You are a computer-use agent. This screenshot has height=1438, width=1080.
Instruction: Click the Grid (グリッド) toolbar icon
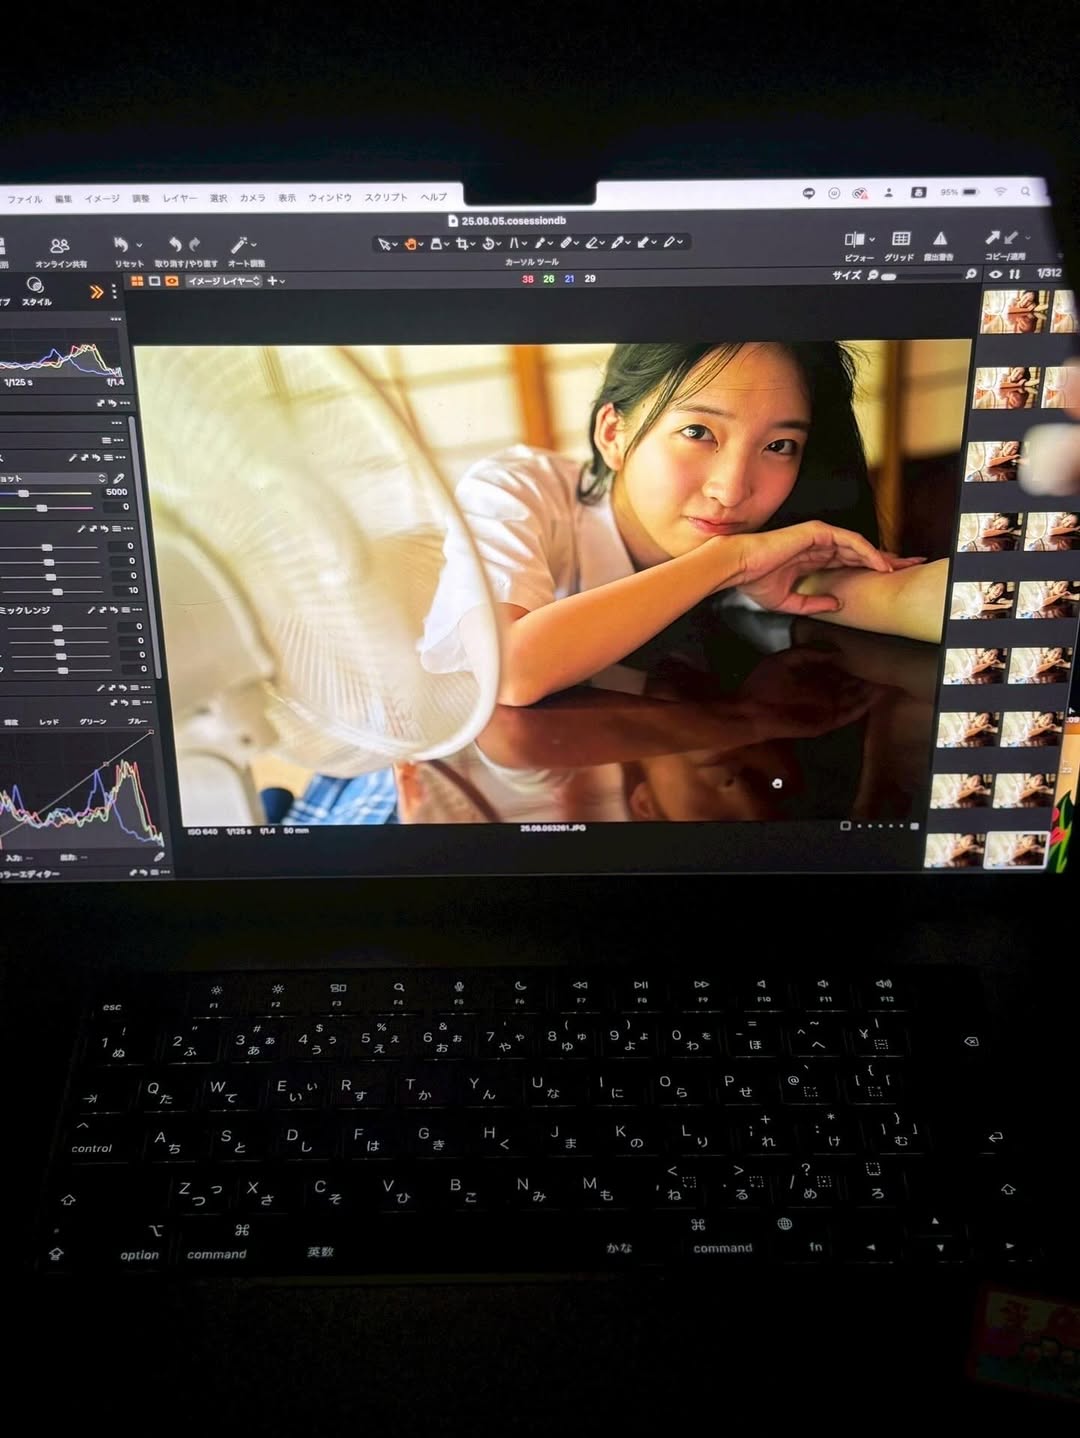coord(901,239)
